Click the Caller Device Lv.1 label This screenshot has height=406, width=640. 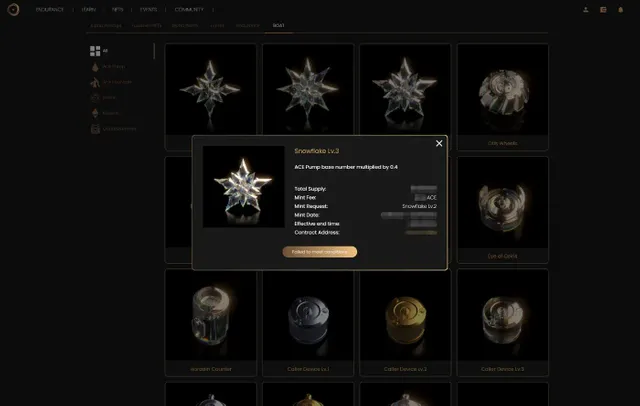tap(308, 369)
